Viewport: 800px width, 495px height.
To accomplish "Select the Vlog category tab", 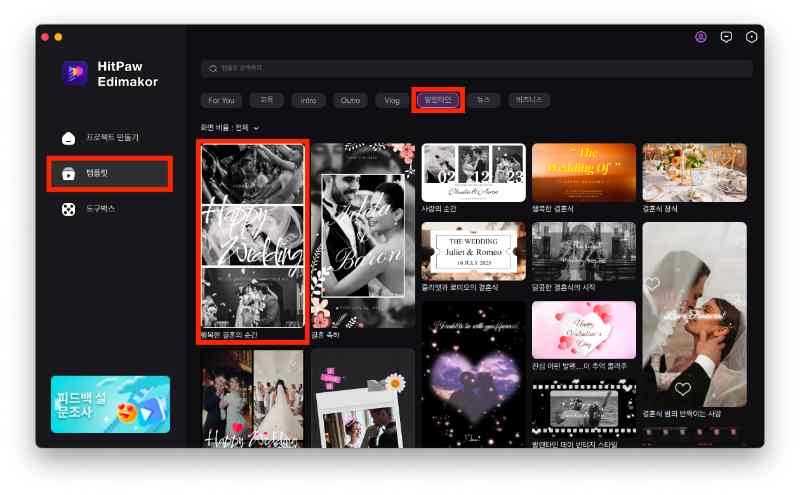I will click(x=392, y=100).
